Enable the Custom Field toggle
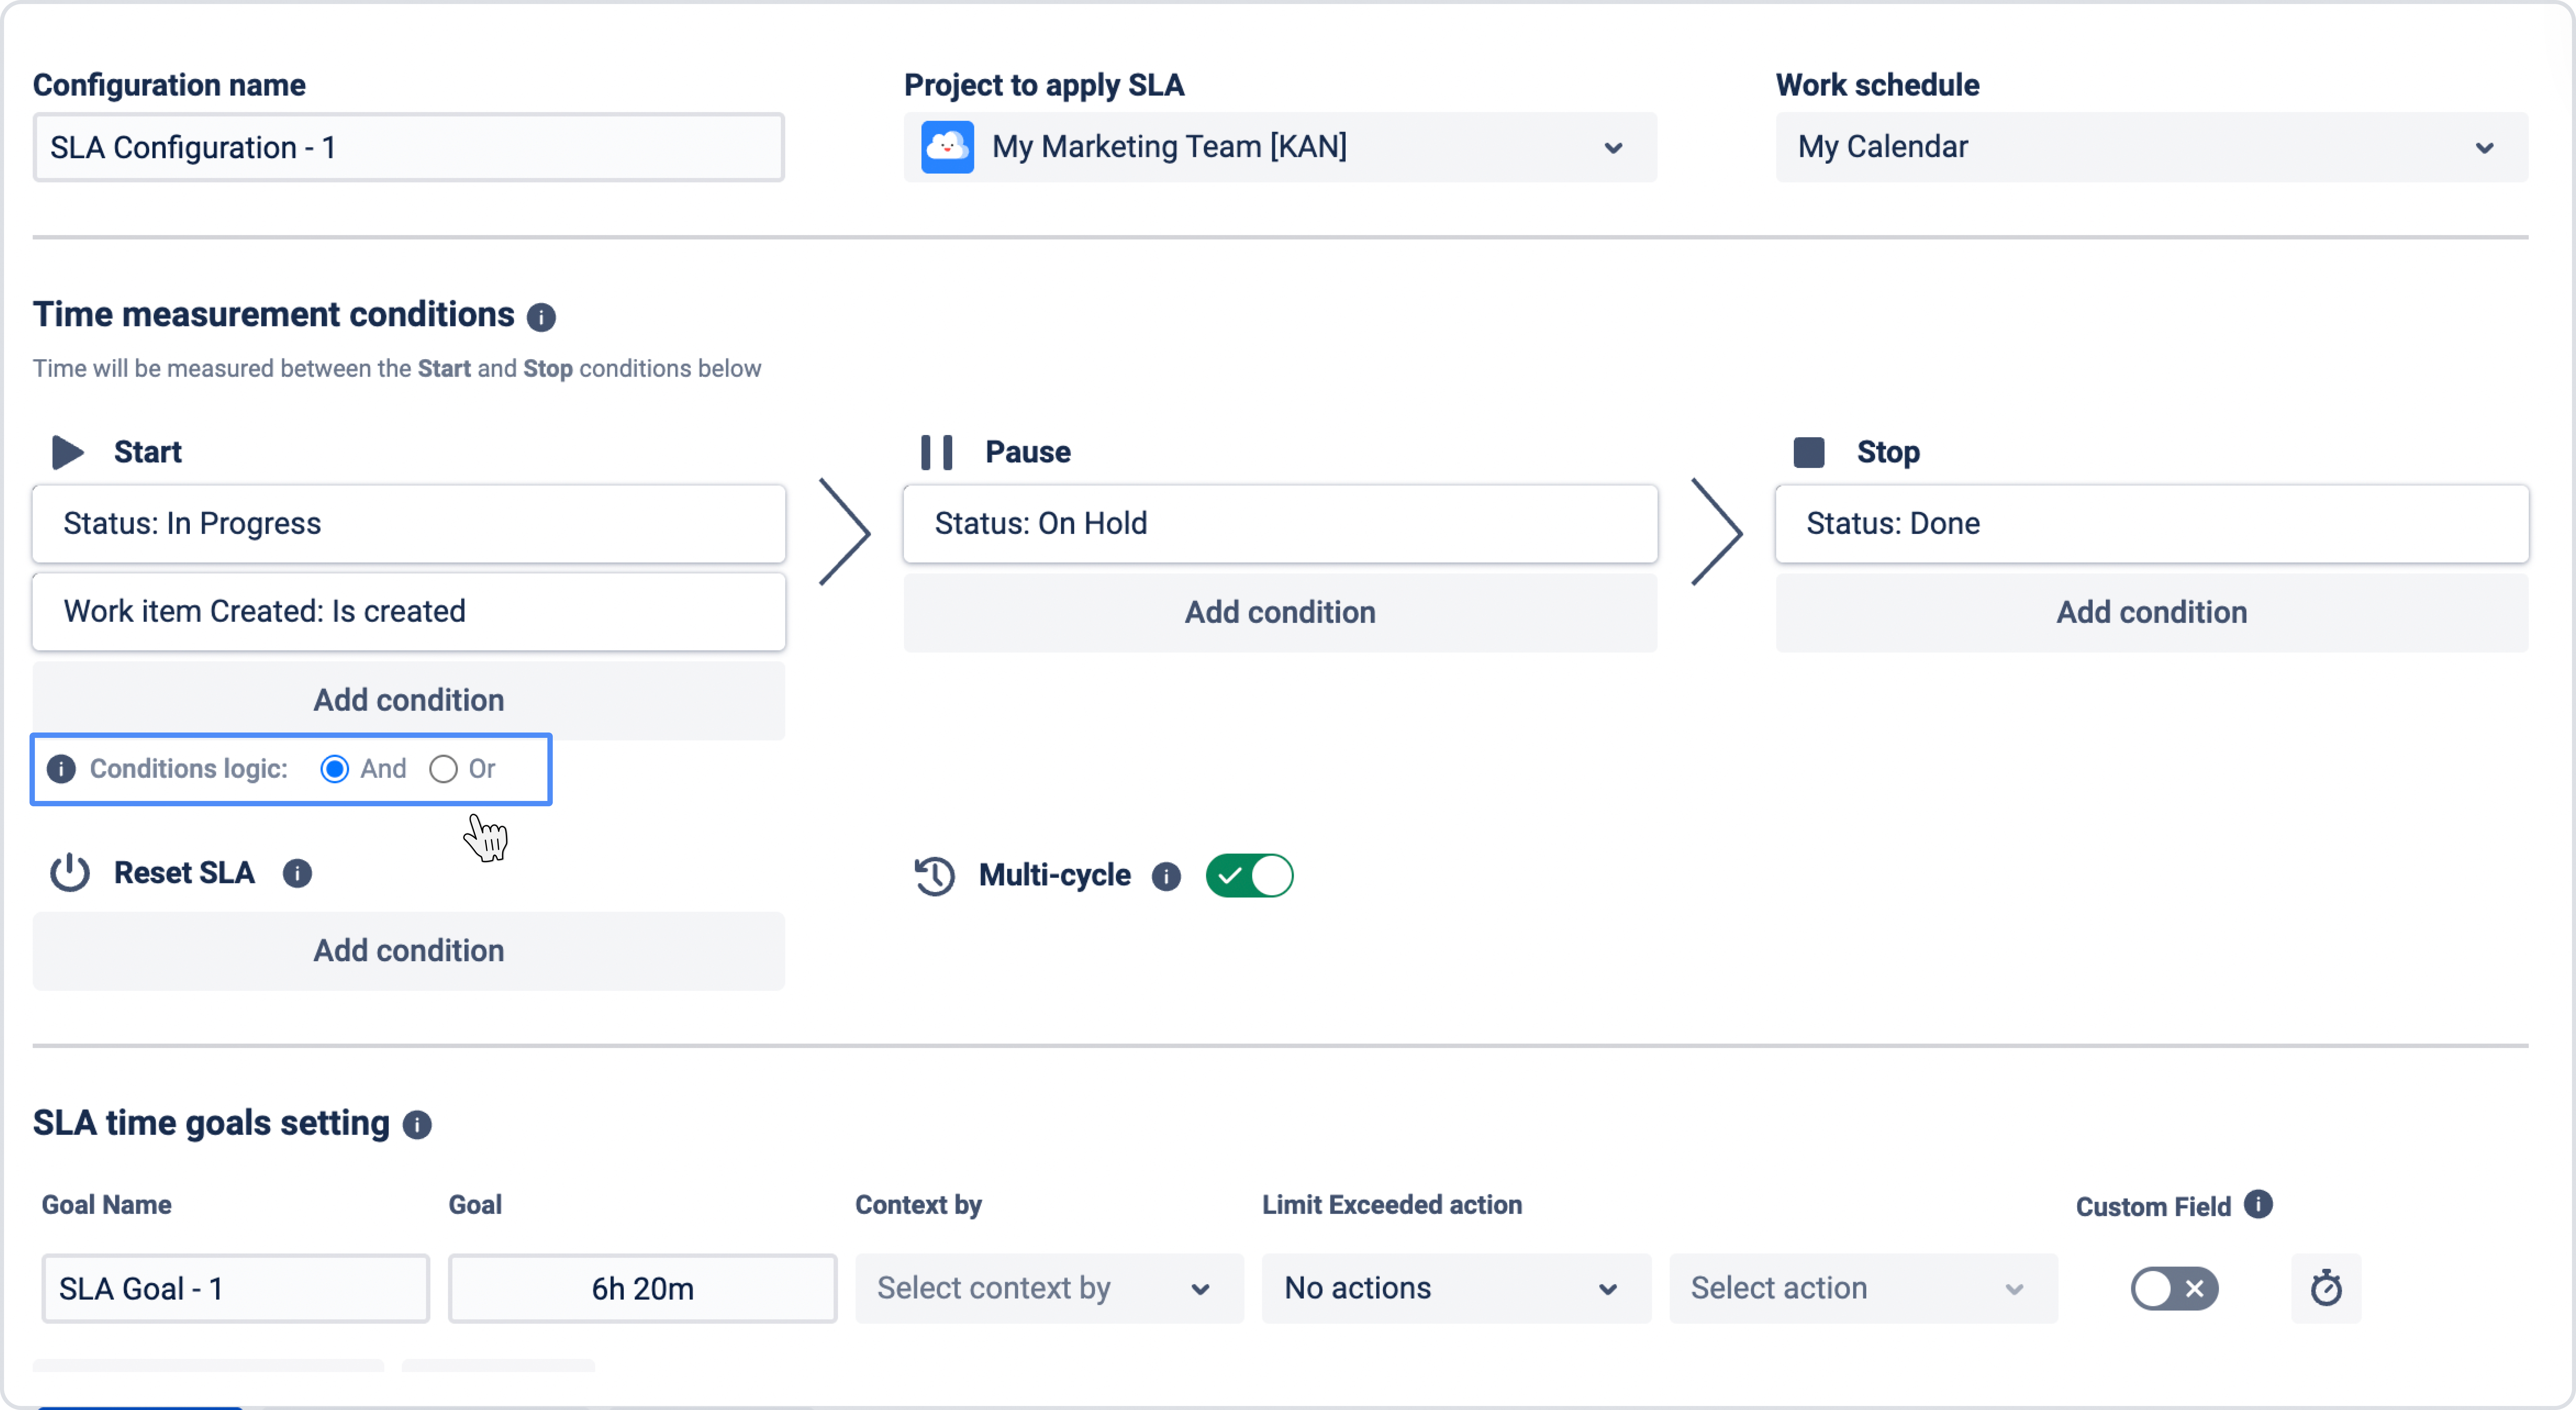 [x=2174, y=1288]
